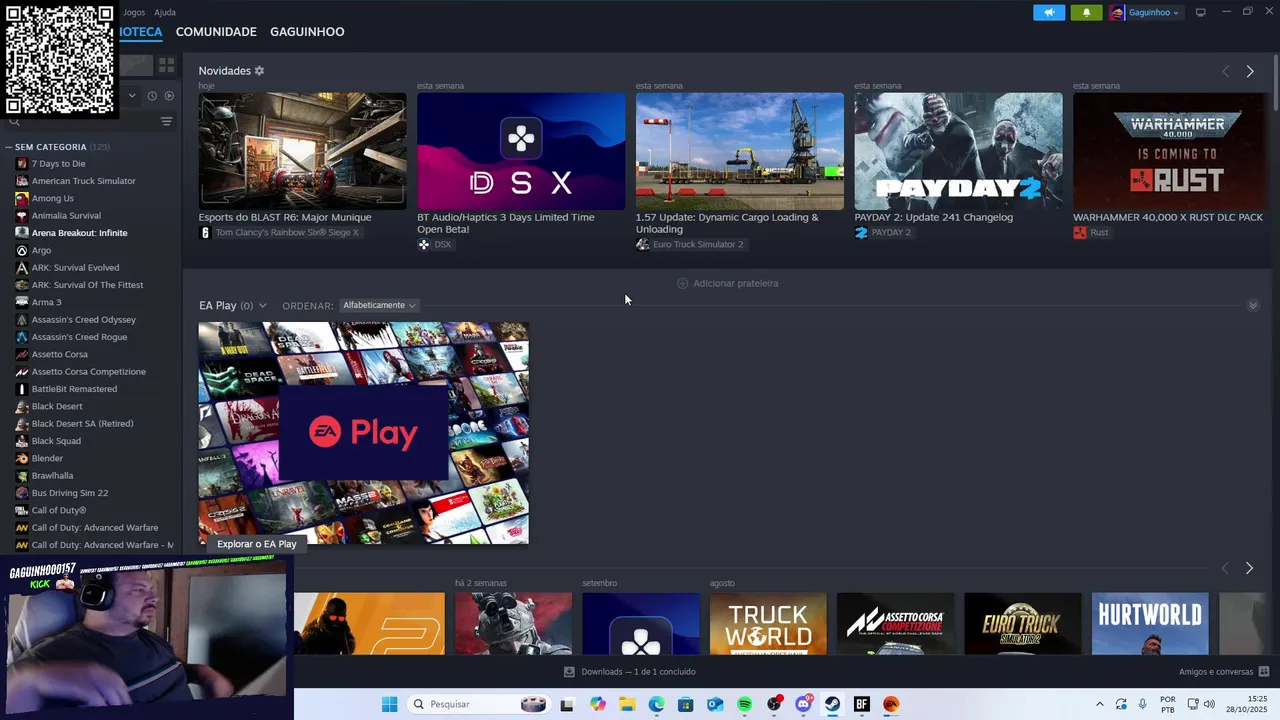Open Alfabeticamente sort dropdown

tap(378, 306)
